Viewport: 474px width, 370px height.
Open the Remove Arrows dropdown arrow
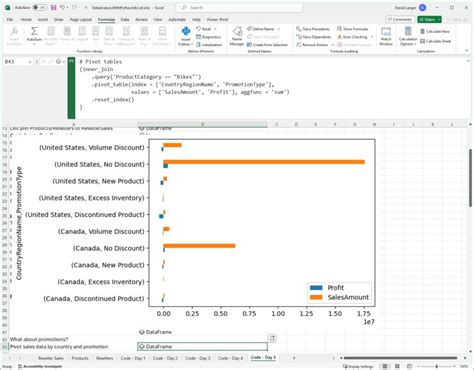[332, 45]
